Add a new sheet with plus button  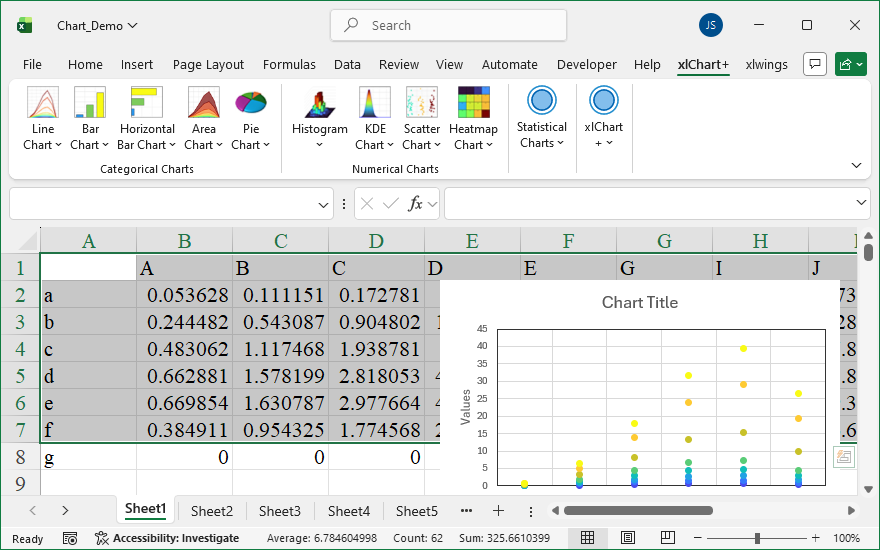pyautogui.click(x=498, y=511)
